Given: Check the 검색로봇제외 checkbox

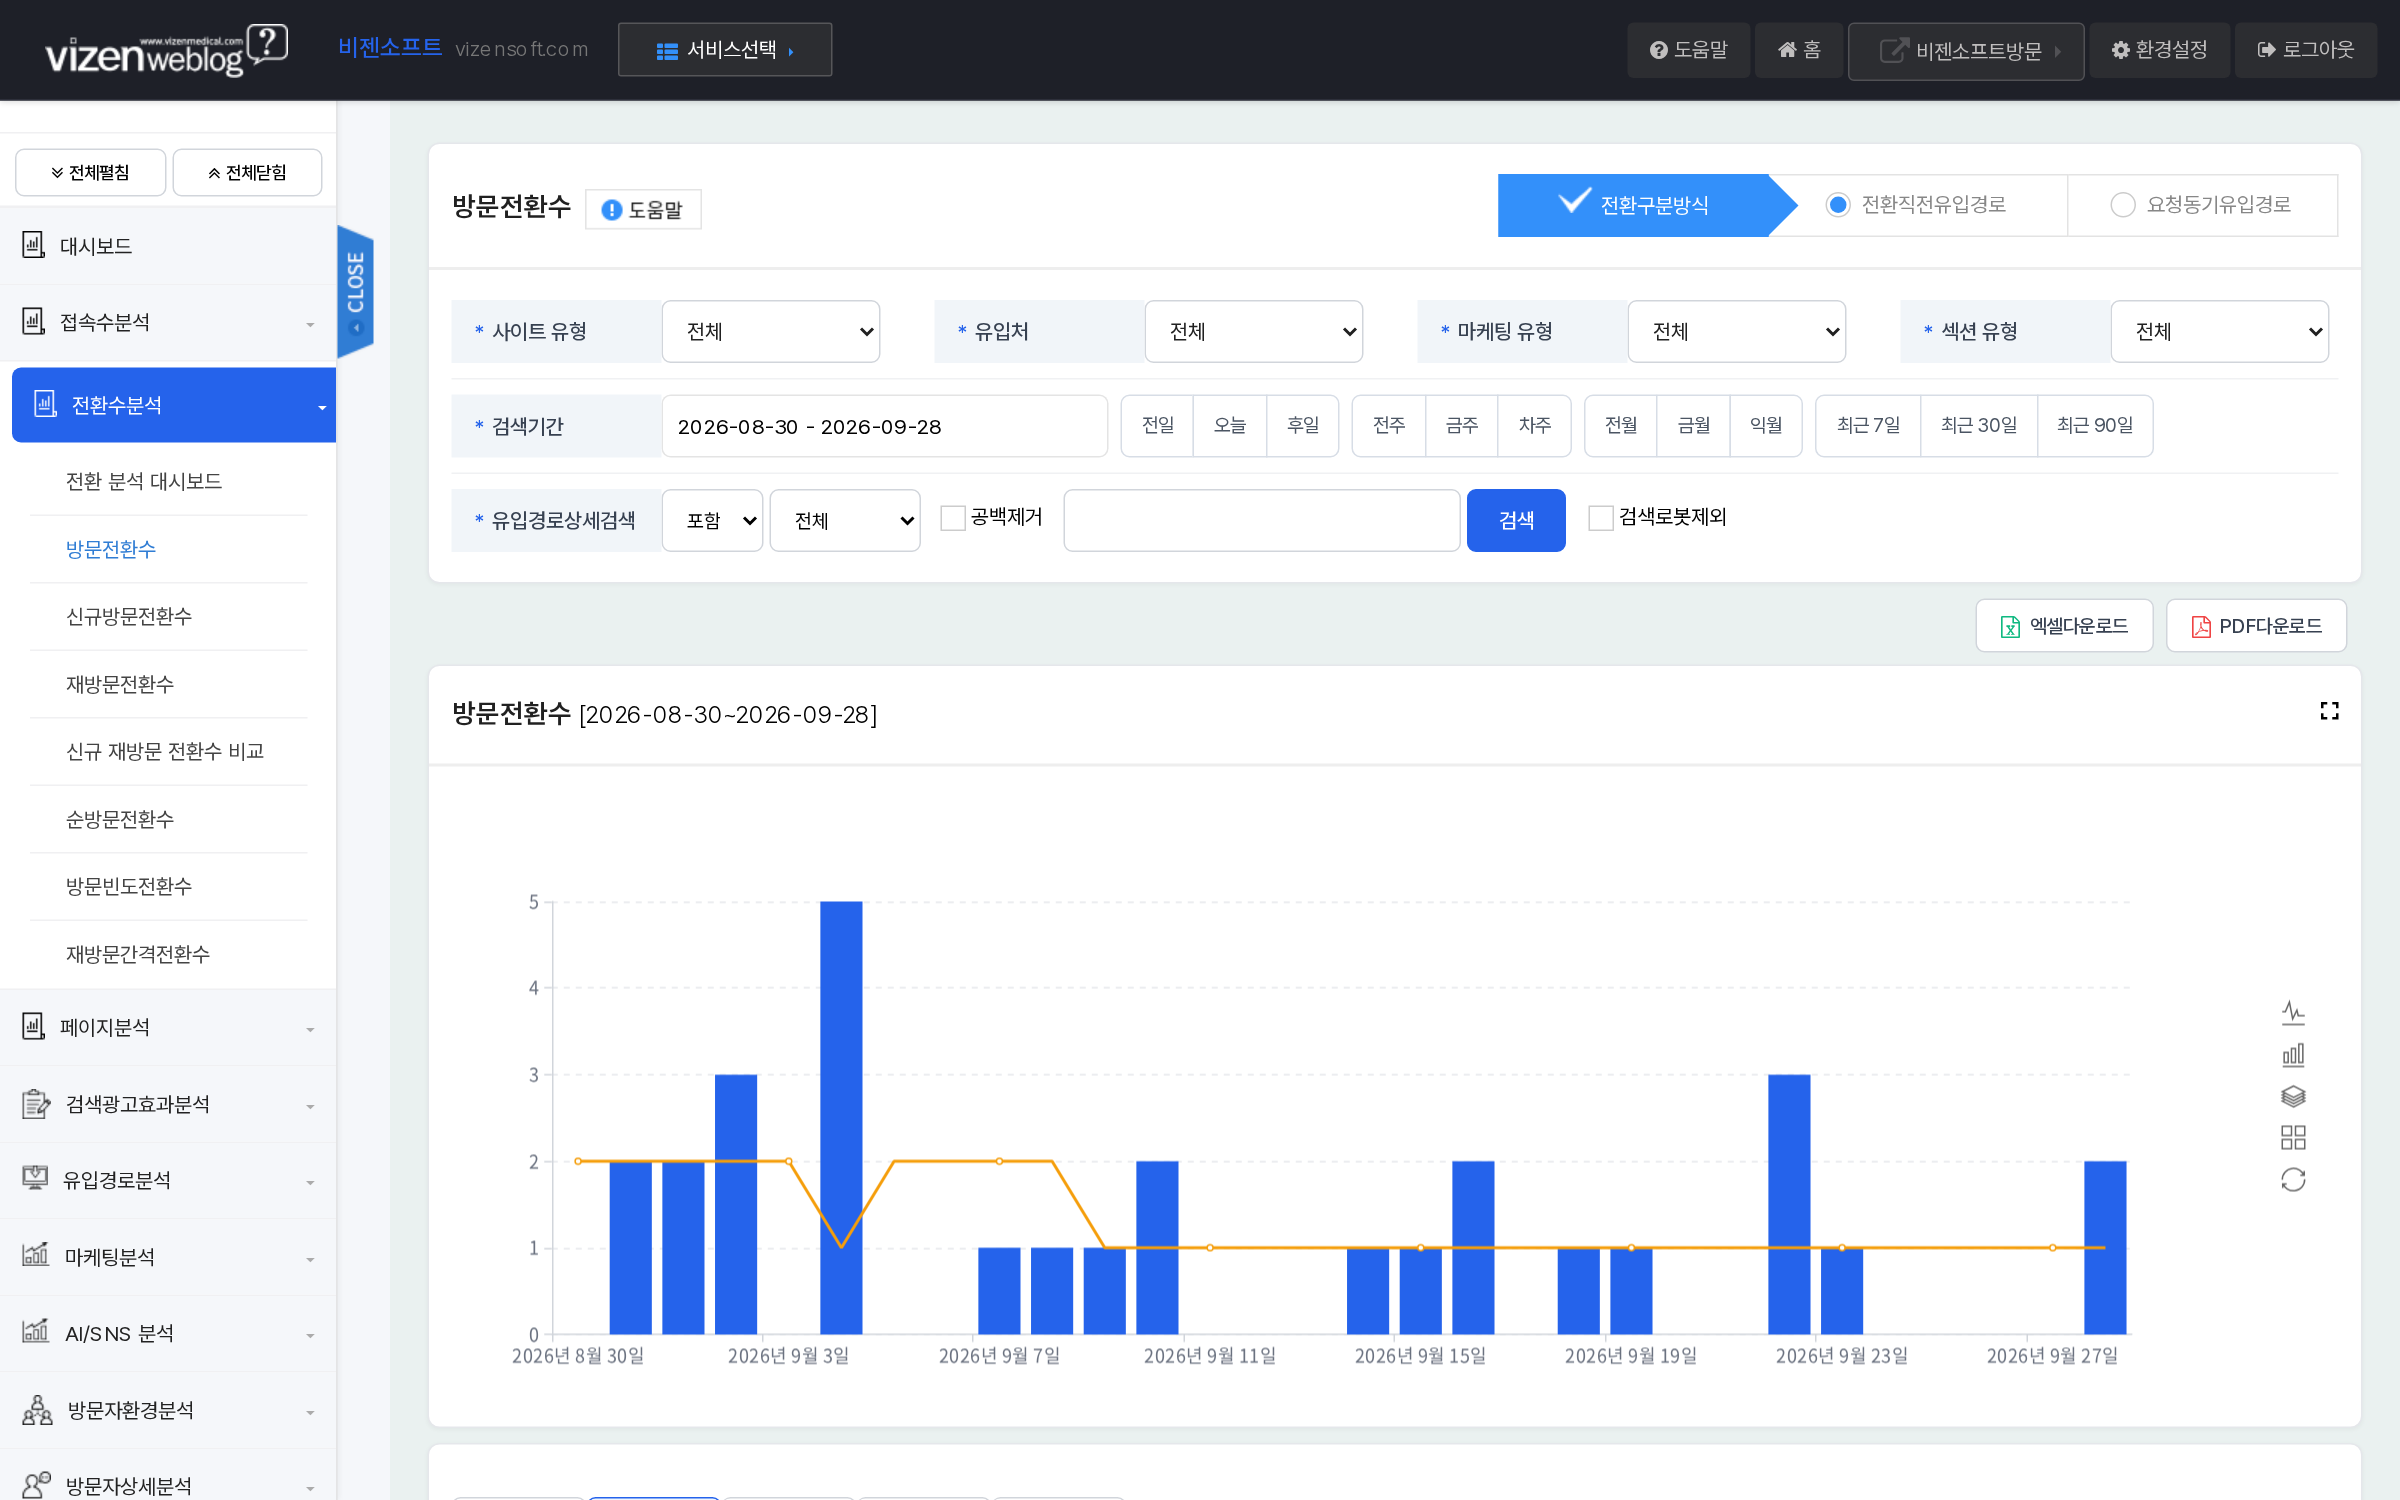Looking at the screenshot, I should 1601,518.
